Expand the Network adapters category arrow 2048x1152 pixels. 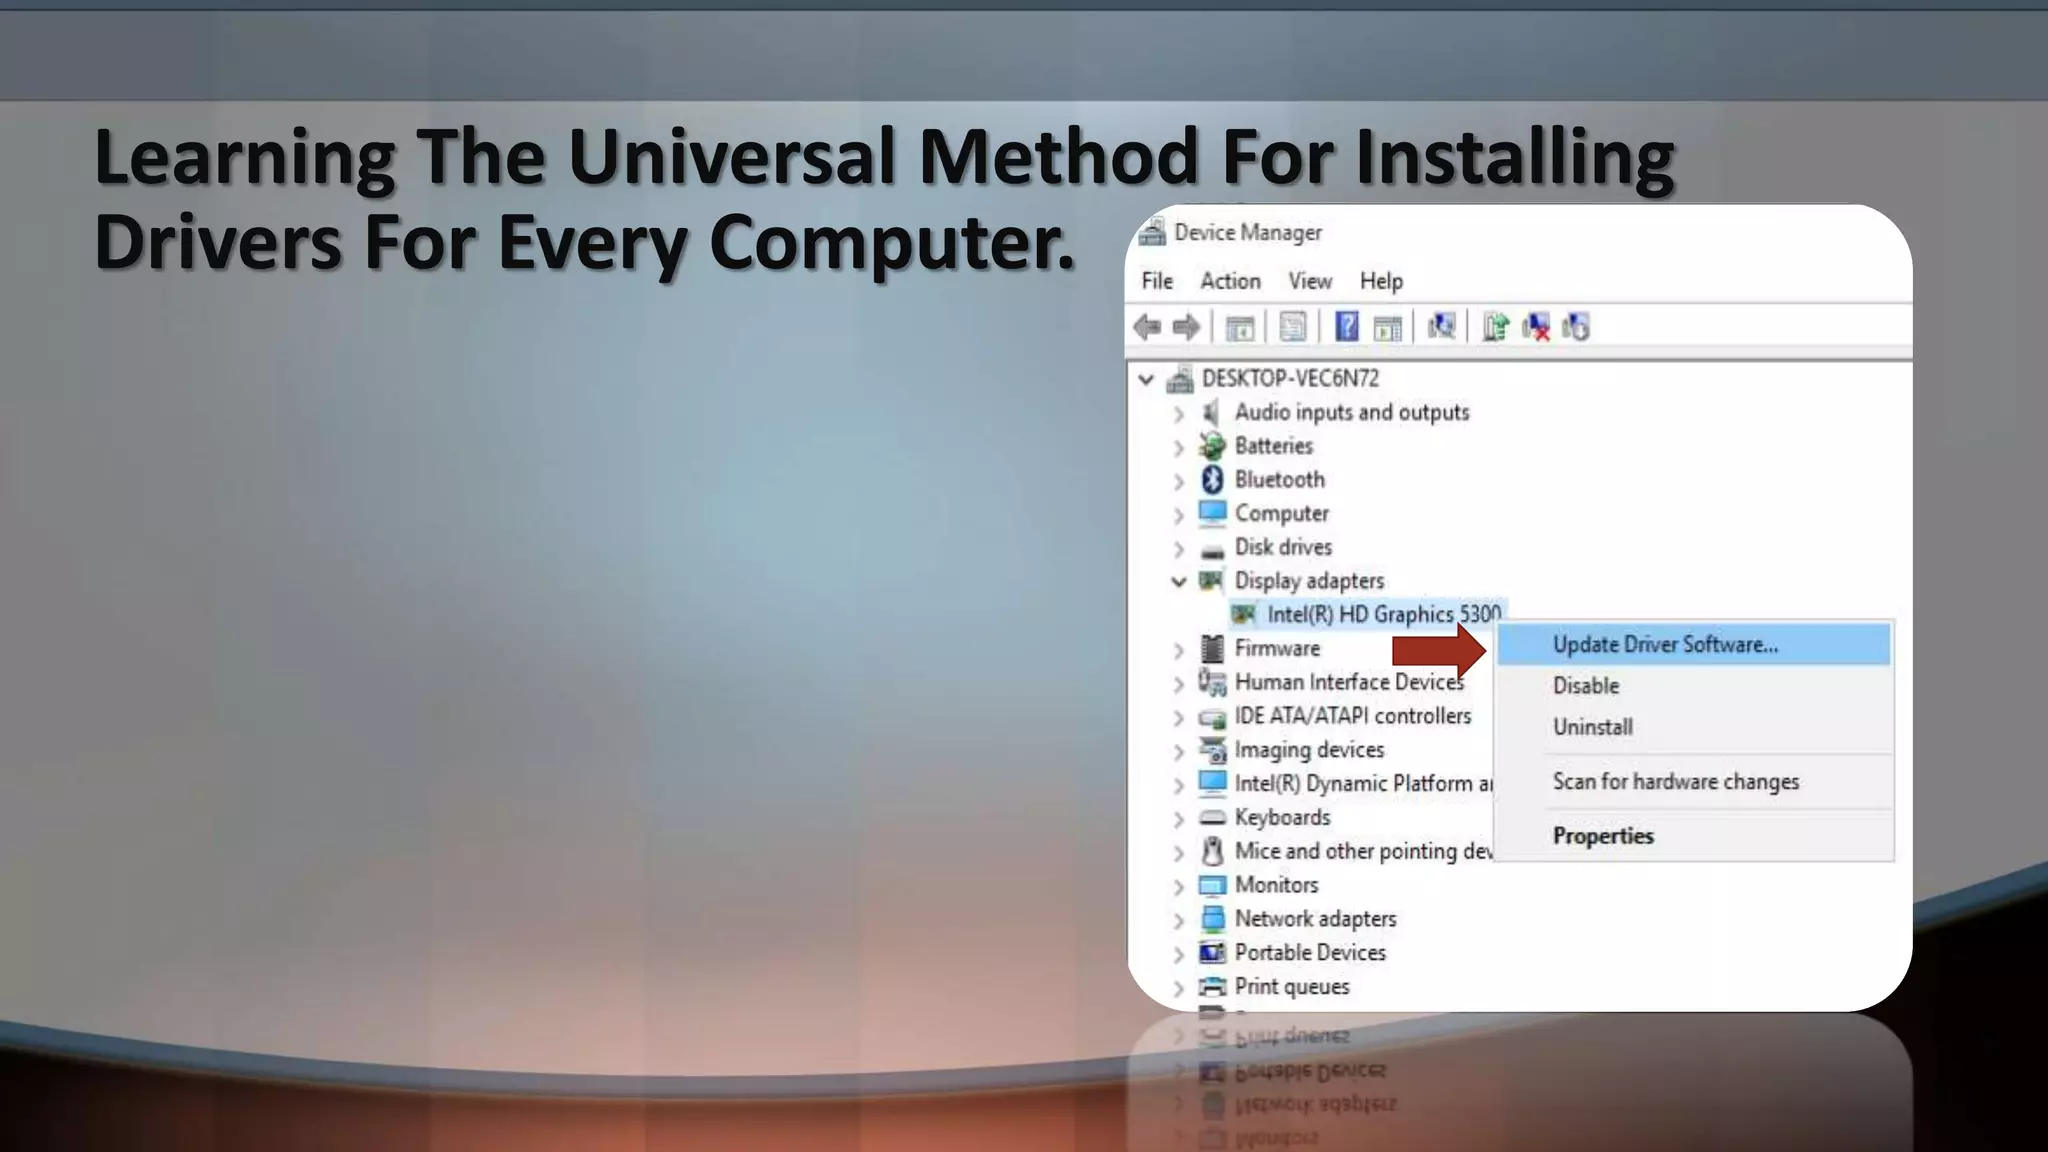pyautogui.click(x=1179, y=920)
